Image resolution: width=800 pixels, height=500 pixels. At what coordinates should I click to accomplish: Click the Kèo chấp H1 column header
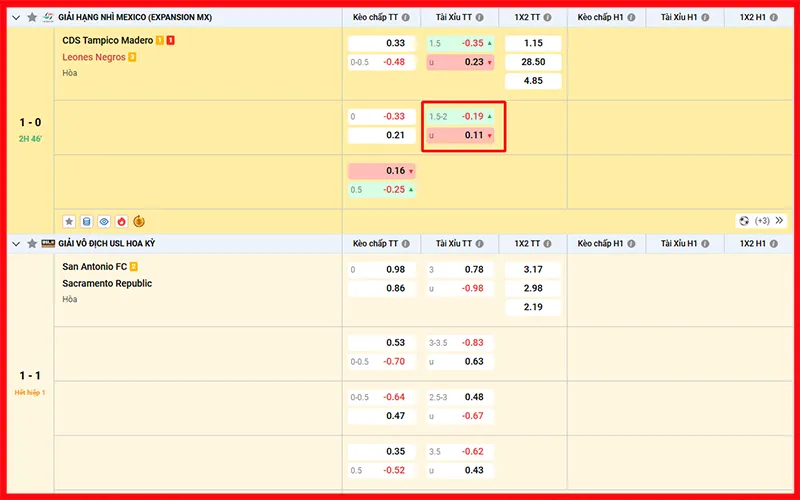coord(600,18)
